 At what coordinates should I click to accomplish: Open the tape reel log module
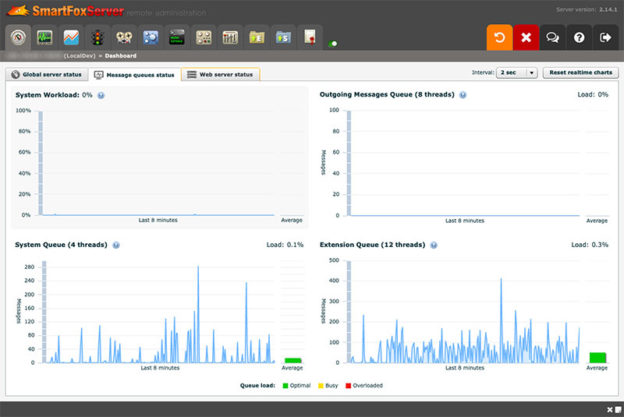[x=124, y=37]
